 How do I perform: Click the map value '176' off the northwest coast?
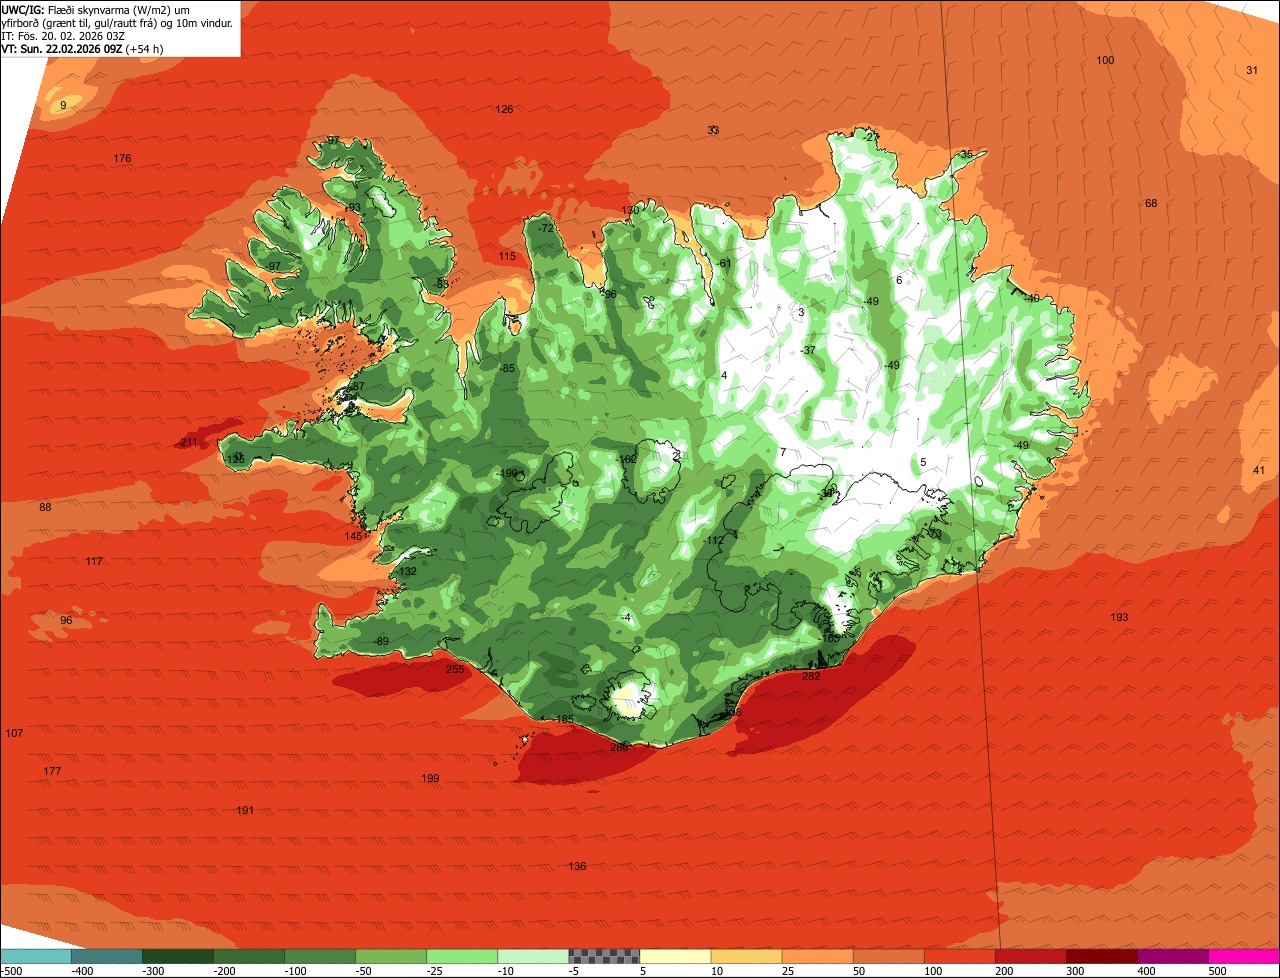(122, 159)
